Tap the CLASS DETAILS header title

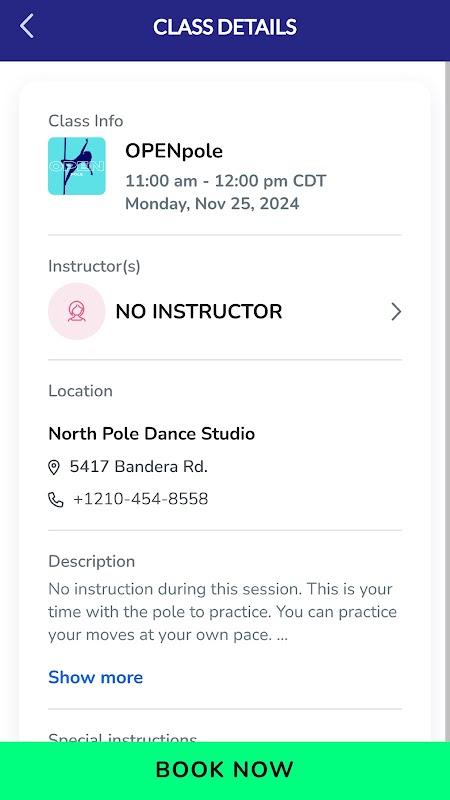coord(225,27)
